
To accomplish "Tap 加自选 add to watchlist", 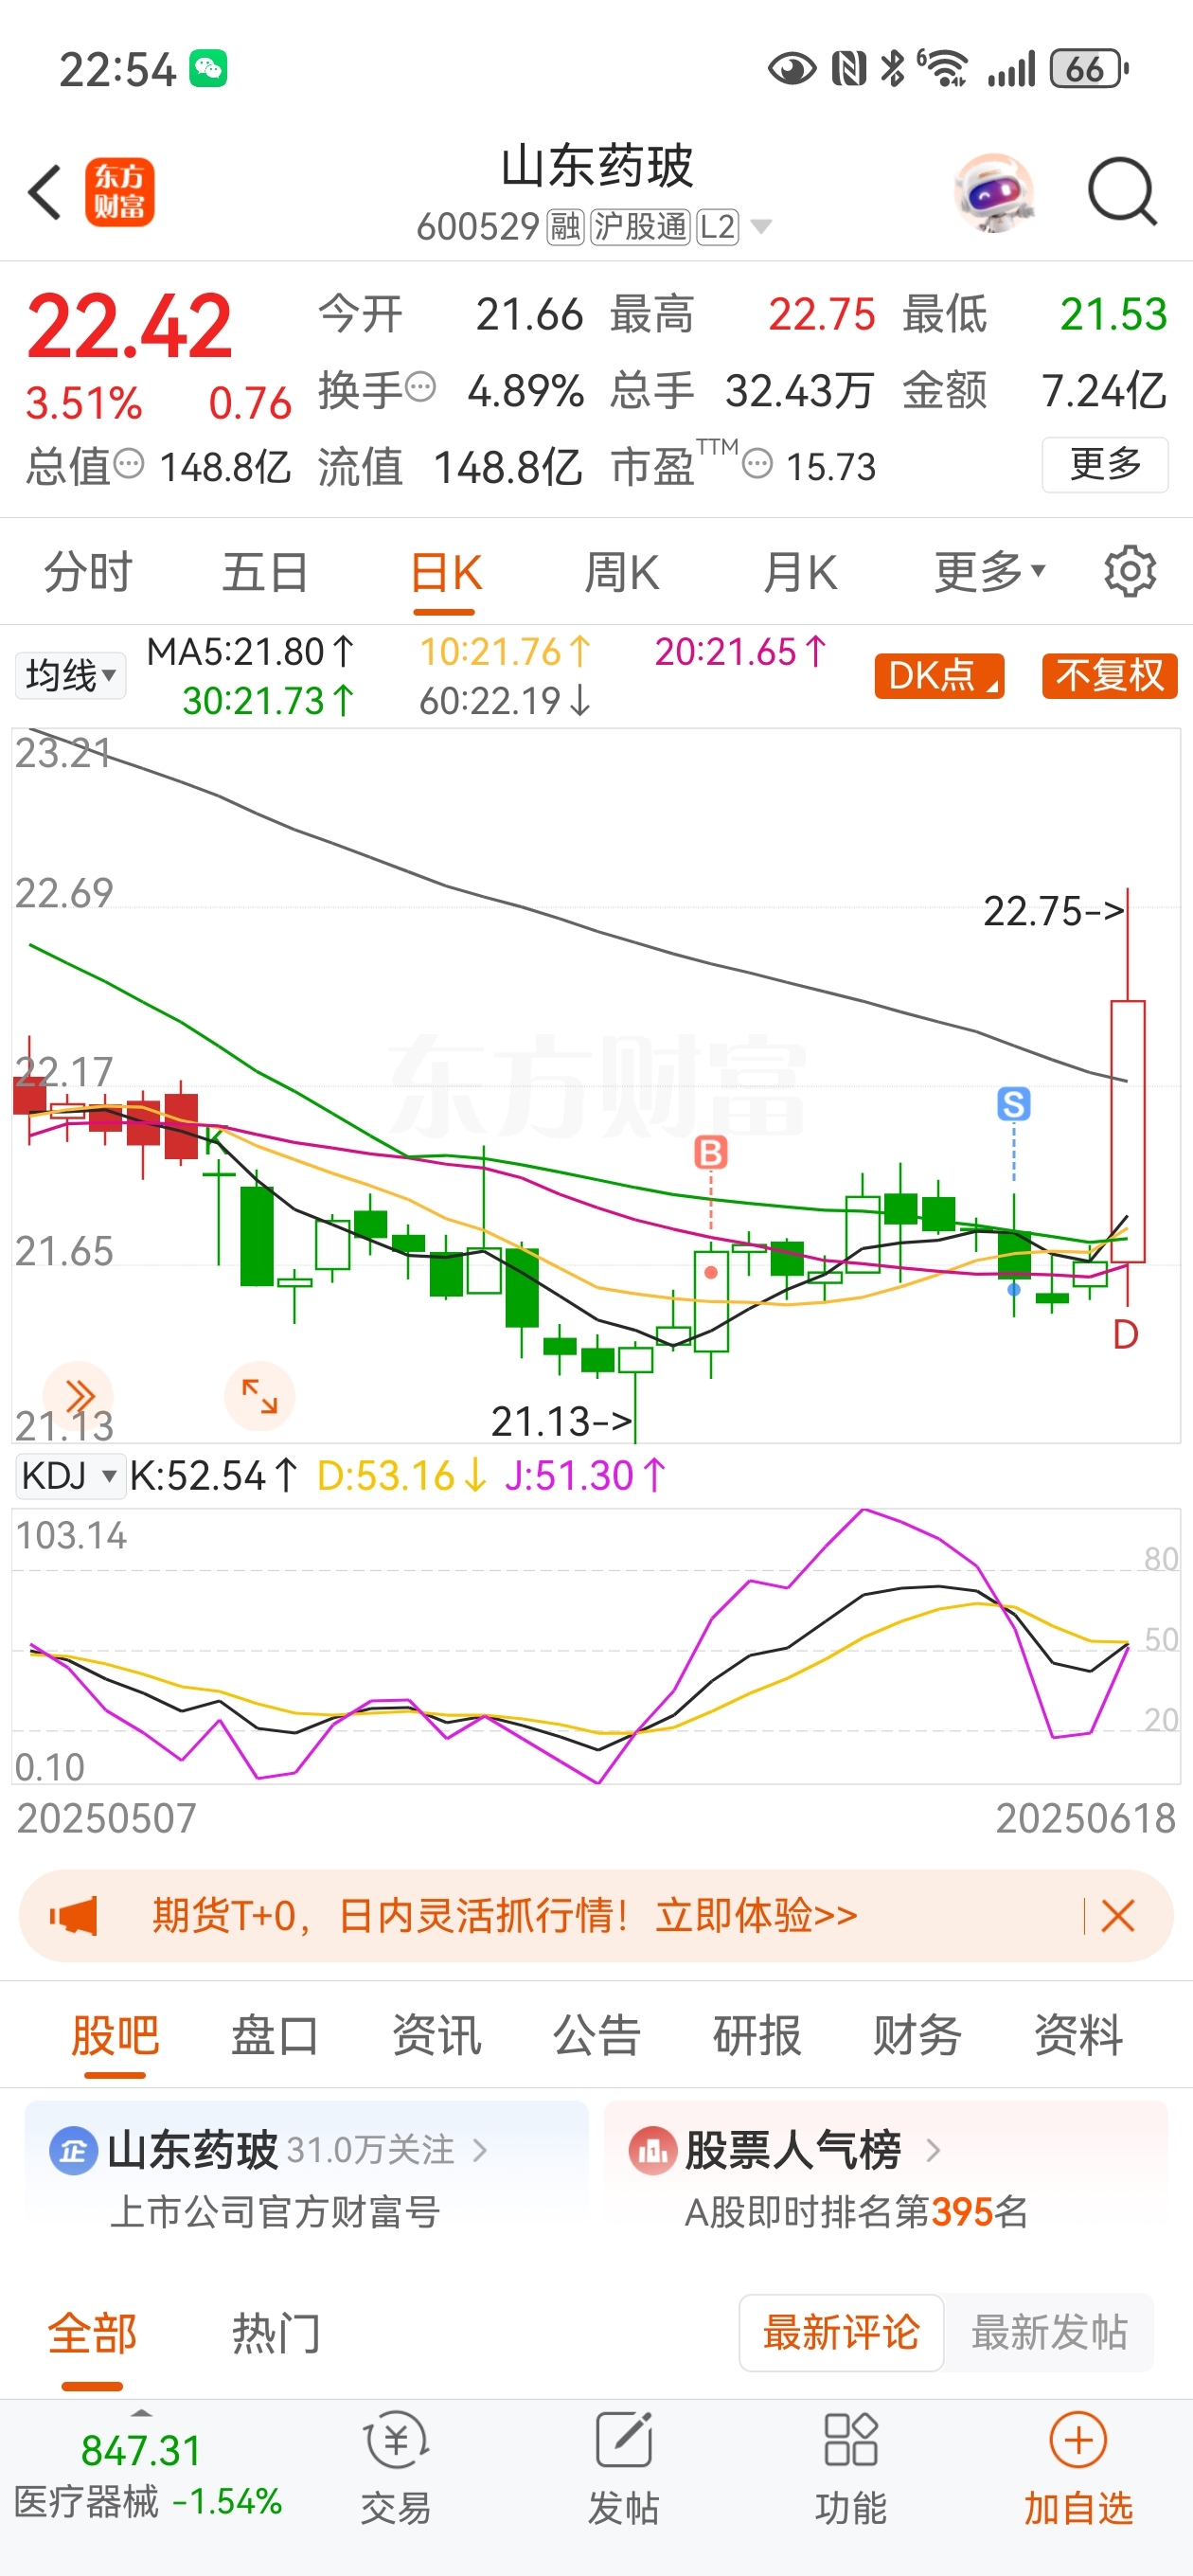I will tap(1078, 2469).
